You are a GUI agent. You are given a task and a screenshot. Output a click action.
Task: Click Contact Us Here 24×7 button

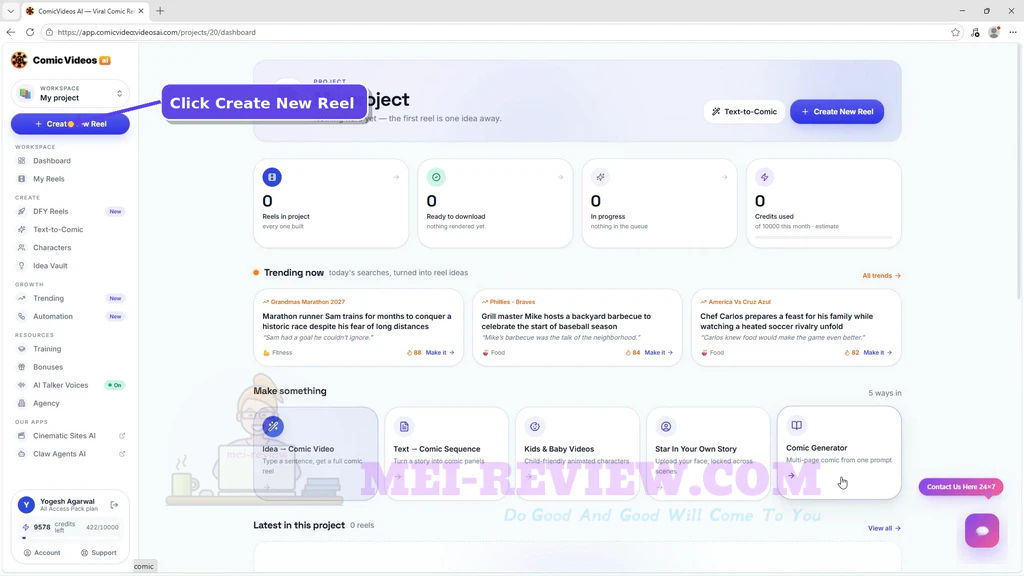961,487
